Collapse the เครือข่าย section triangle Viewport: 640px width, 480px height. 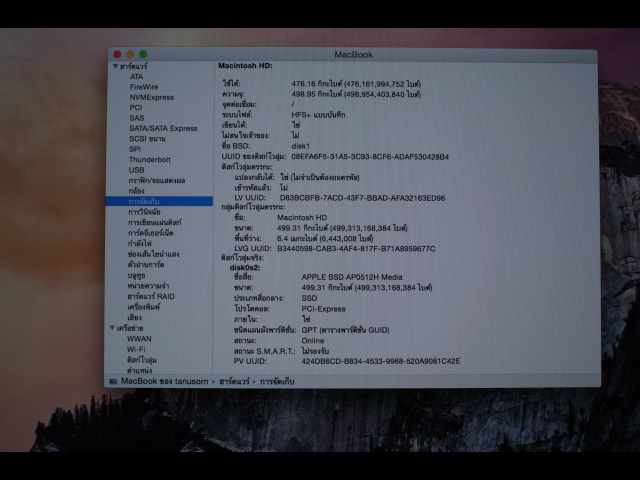[112, 328]
